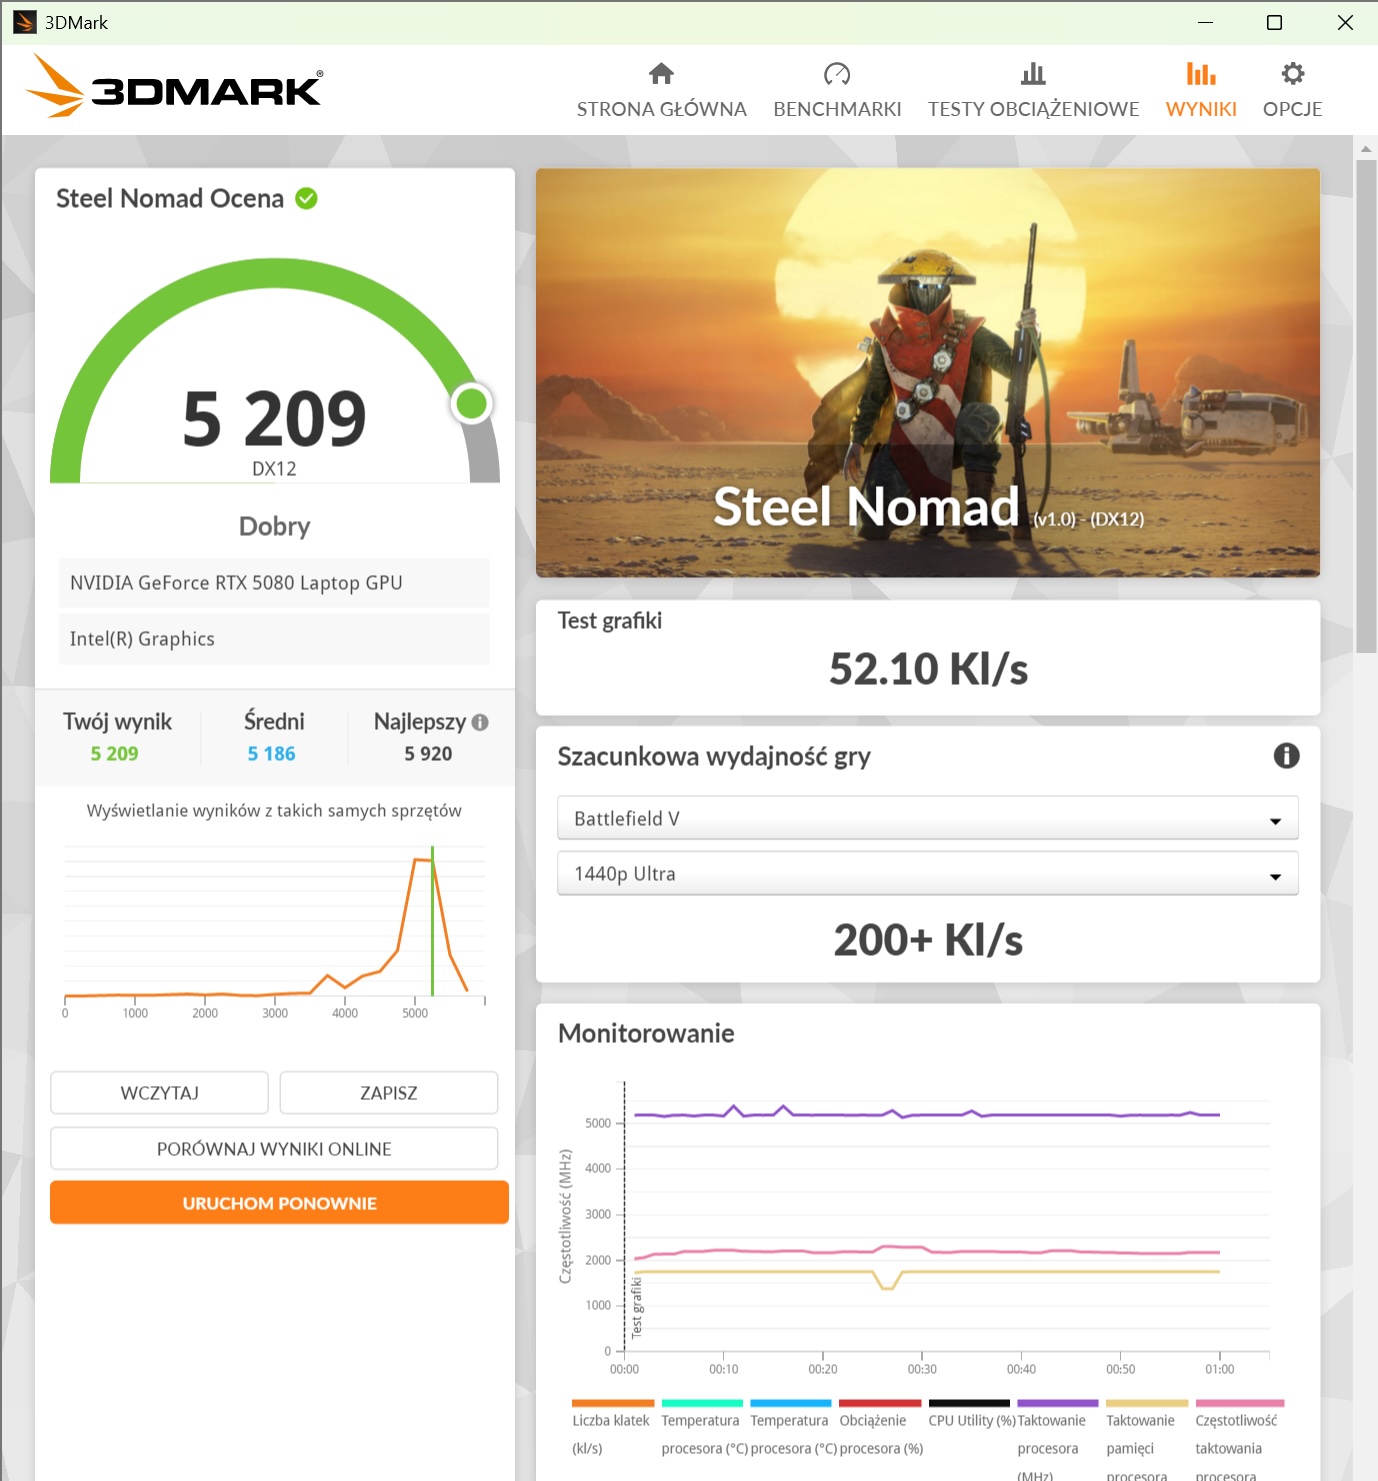This screenshot has width=1378, height=1481.
Task: Click the purple line in Monitorowanie chart
Action: point(926,1114)
